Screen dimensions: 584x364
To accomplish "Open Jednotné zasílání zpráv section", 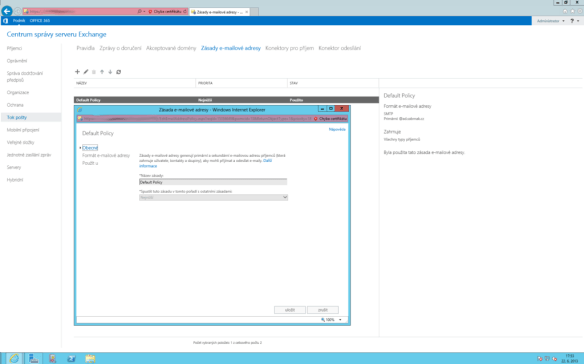I will click(x=29, y=155).
